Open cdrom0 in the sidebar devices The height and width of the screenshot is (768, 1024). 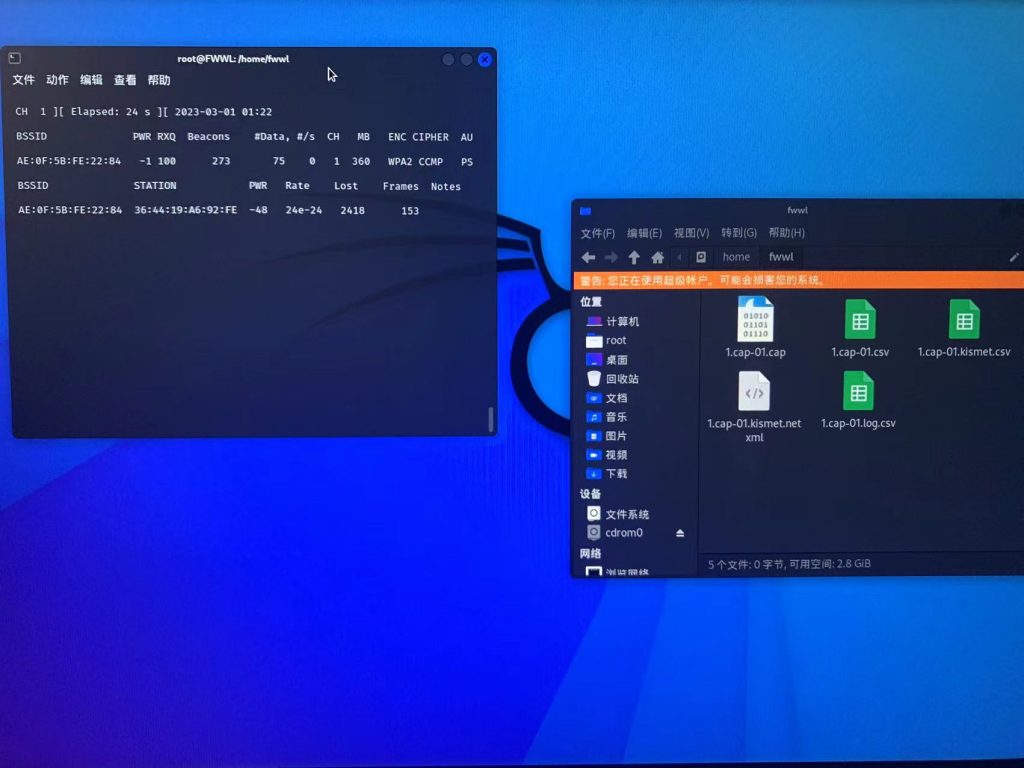click(615, 533)
